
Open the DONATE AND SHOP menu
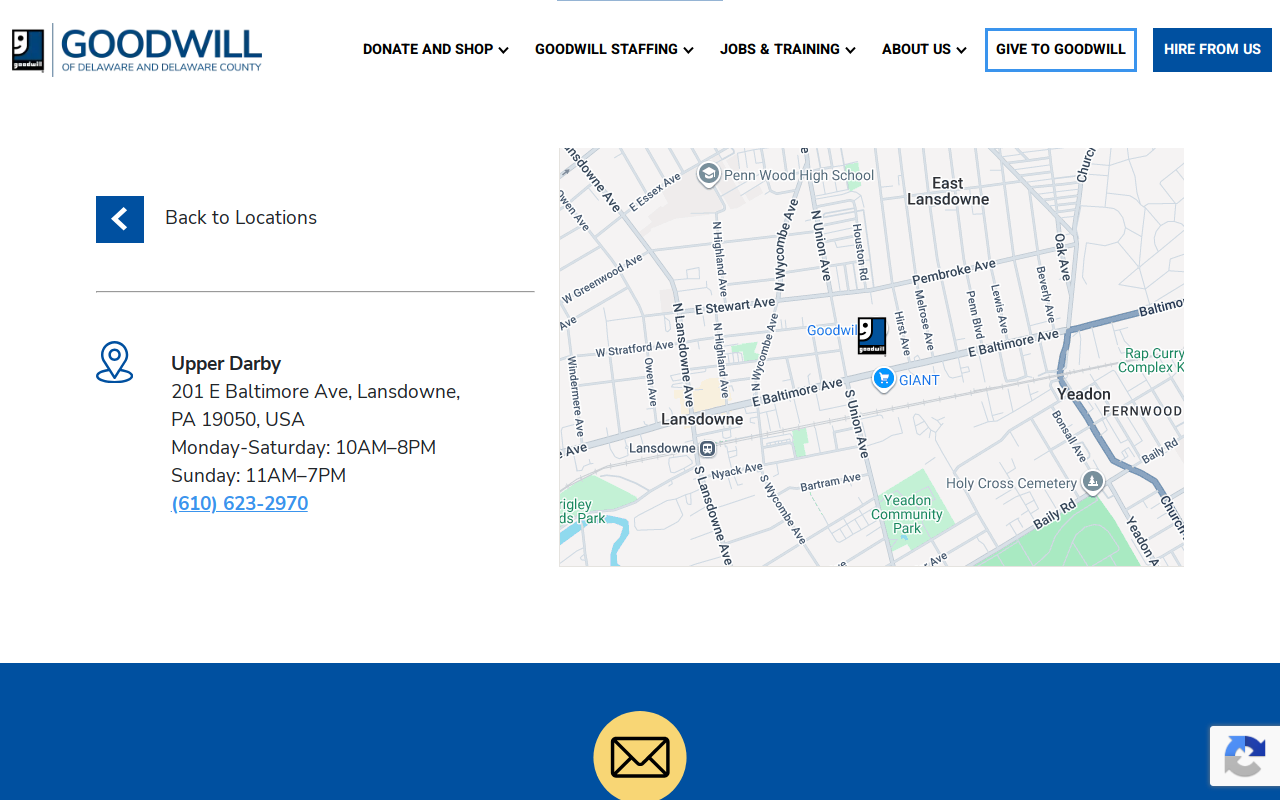click(436, 49)
